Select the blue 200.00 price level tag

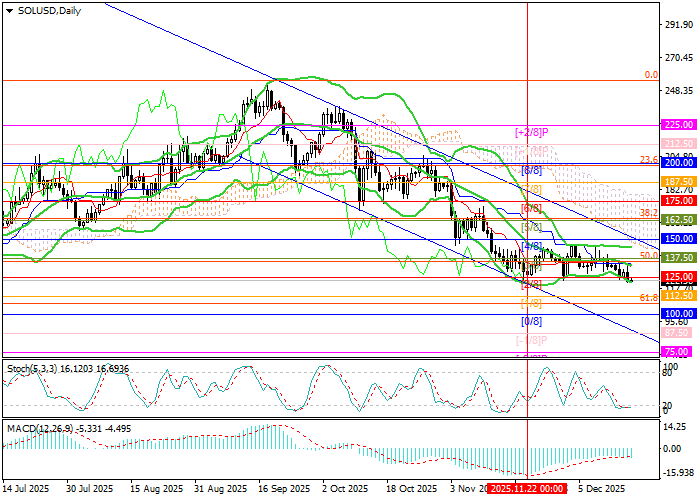(679, 162)
